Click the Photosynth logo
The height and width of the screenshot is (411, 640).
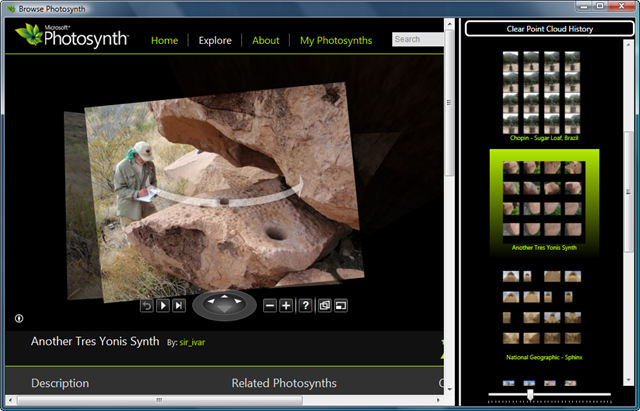(72, 39)
